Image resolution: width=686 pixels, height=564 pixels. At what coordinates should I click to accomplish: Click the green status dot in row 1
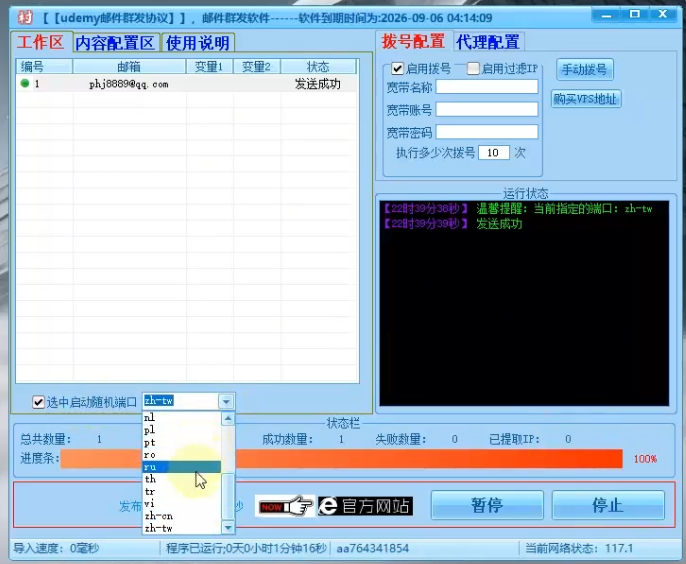(25, 83)
